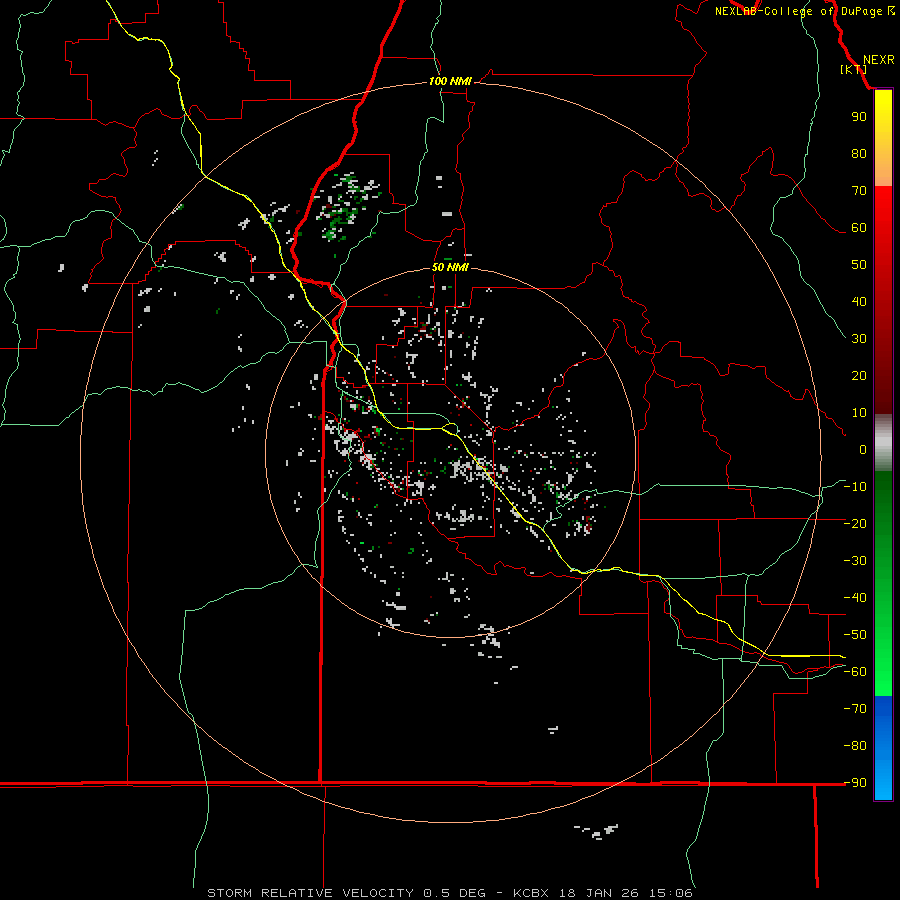Click the NEXR label above the color bar
This screenshot has width=900, height=900.
coord(878,60)
